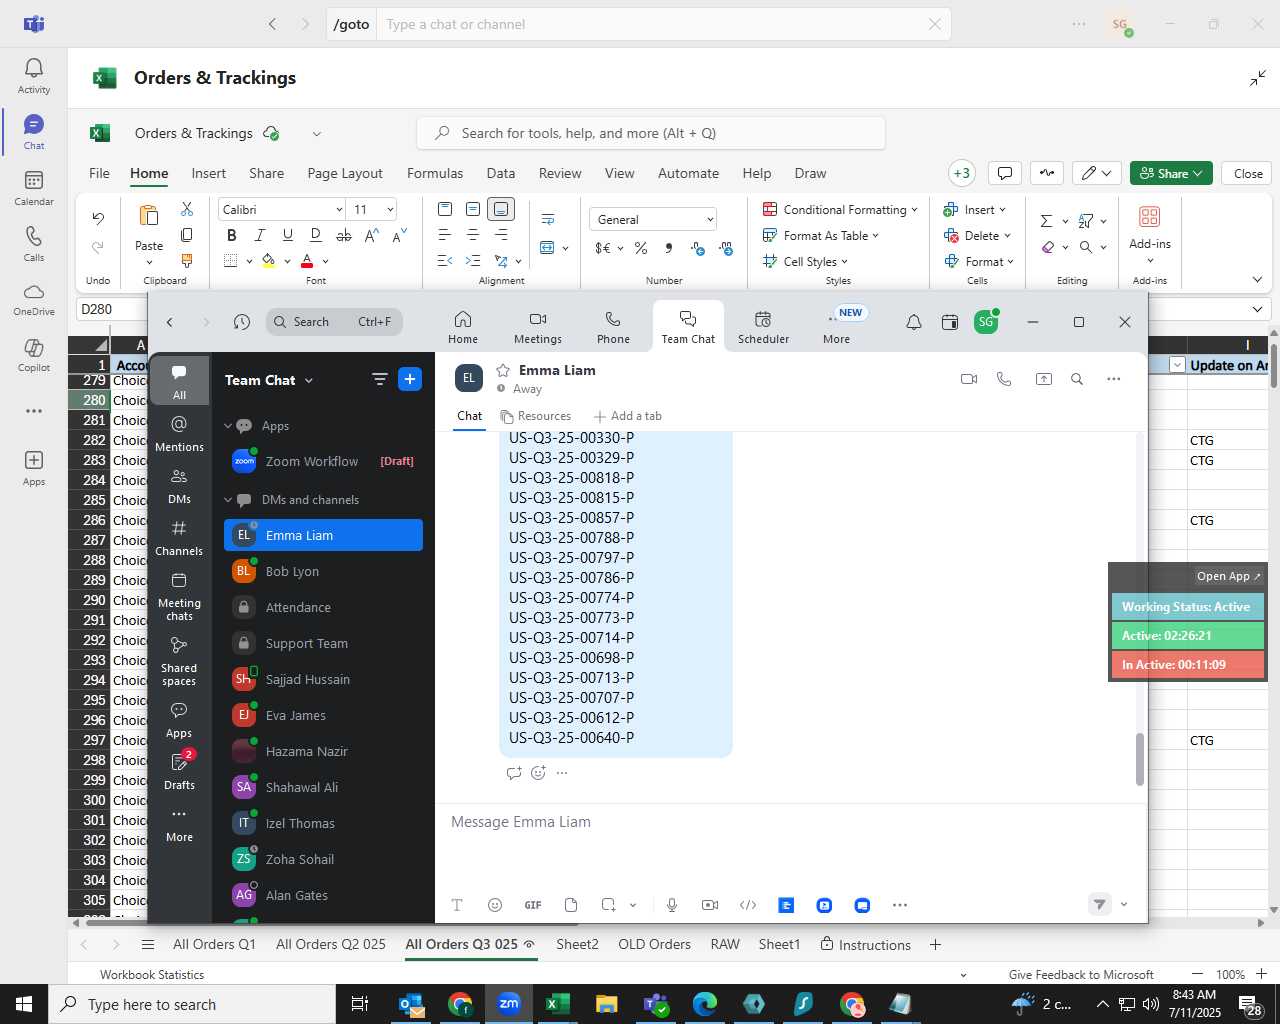This screenshot has width=1280, height=1024.
Task: Toggle Wrap Text in the Alignment group
Action: (x=548, y=219)
